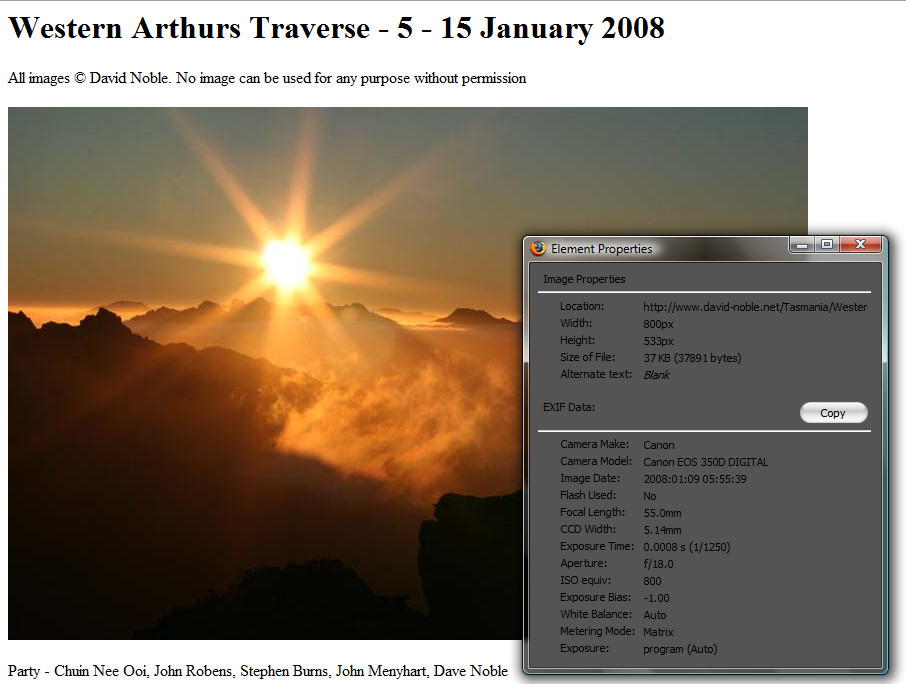Click the Party members text line
Screen dimensions: 906x684
(x=258, y=671)
